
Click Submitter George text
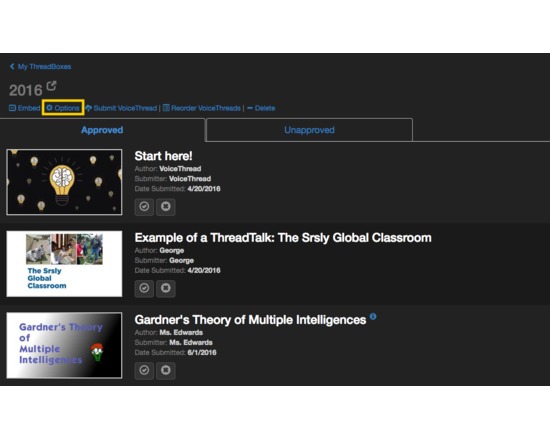(x=164, y=260)
